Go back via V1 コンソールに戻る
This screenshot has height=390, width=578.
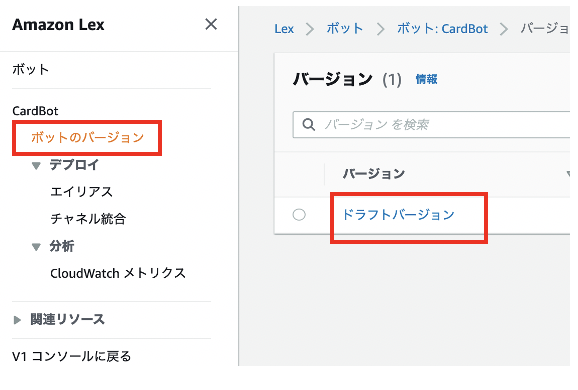pos(72,356)
